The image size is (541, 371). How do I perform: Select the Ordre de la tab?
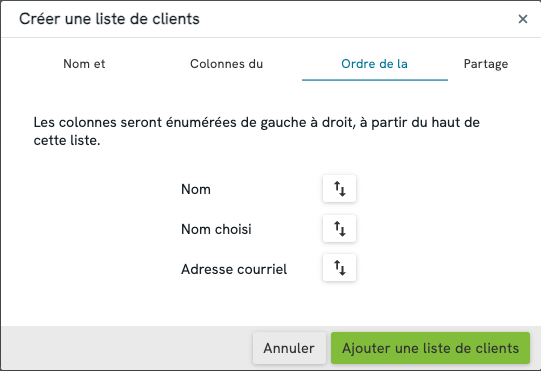click(x=374, y=64)
